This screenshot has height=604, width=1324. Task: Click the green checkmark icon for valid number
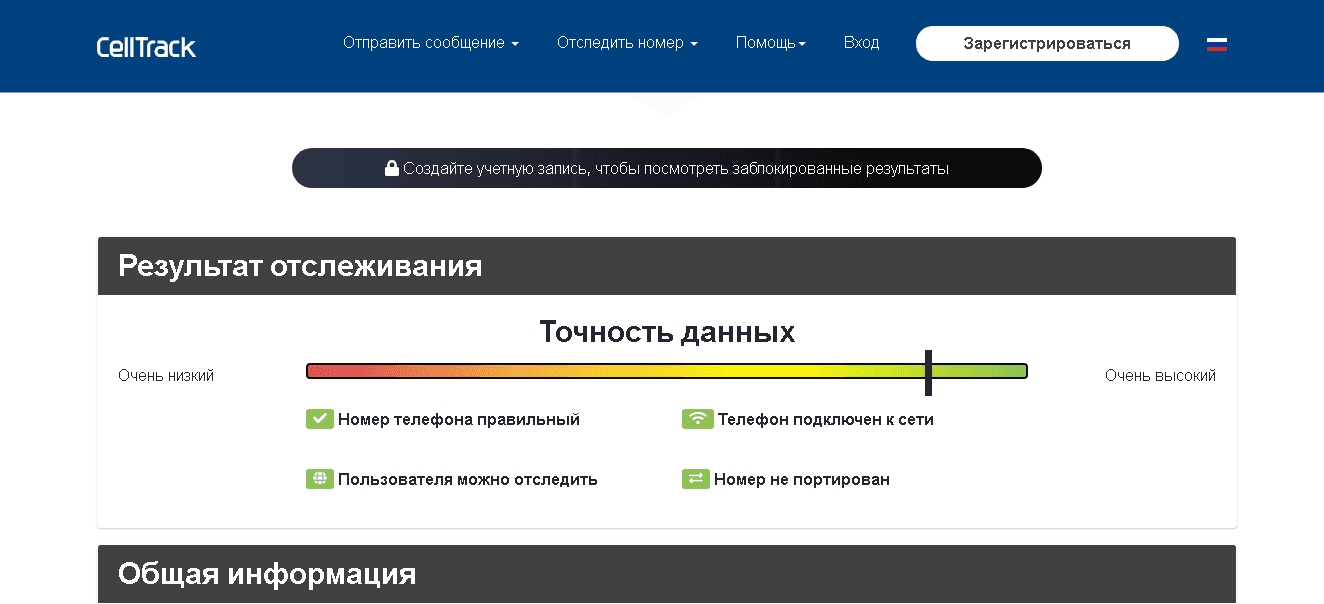(319, 419)
